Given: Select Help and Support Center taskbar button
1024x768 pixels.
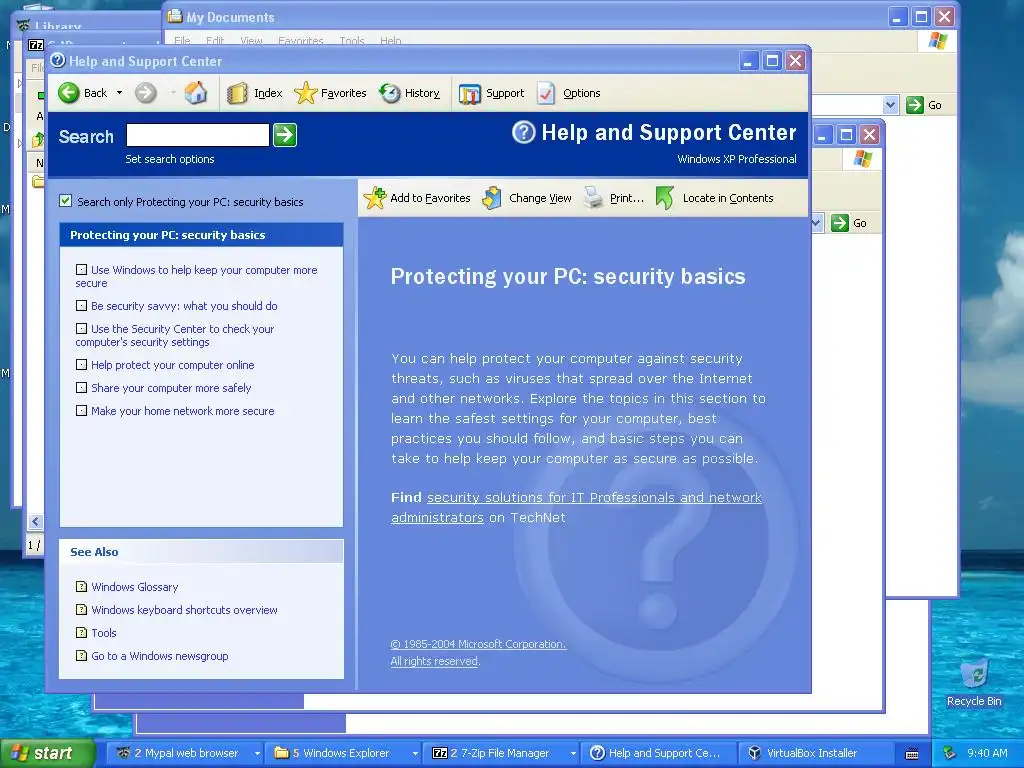Looking at the screenshot, I should pyautogui.click(x=659, y=753).
